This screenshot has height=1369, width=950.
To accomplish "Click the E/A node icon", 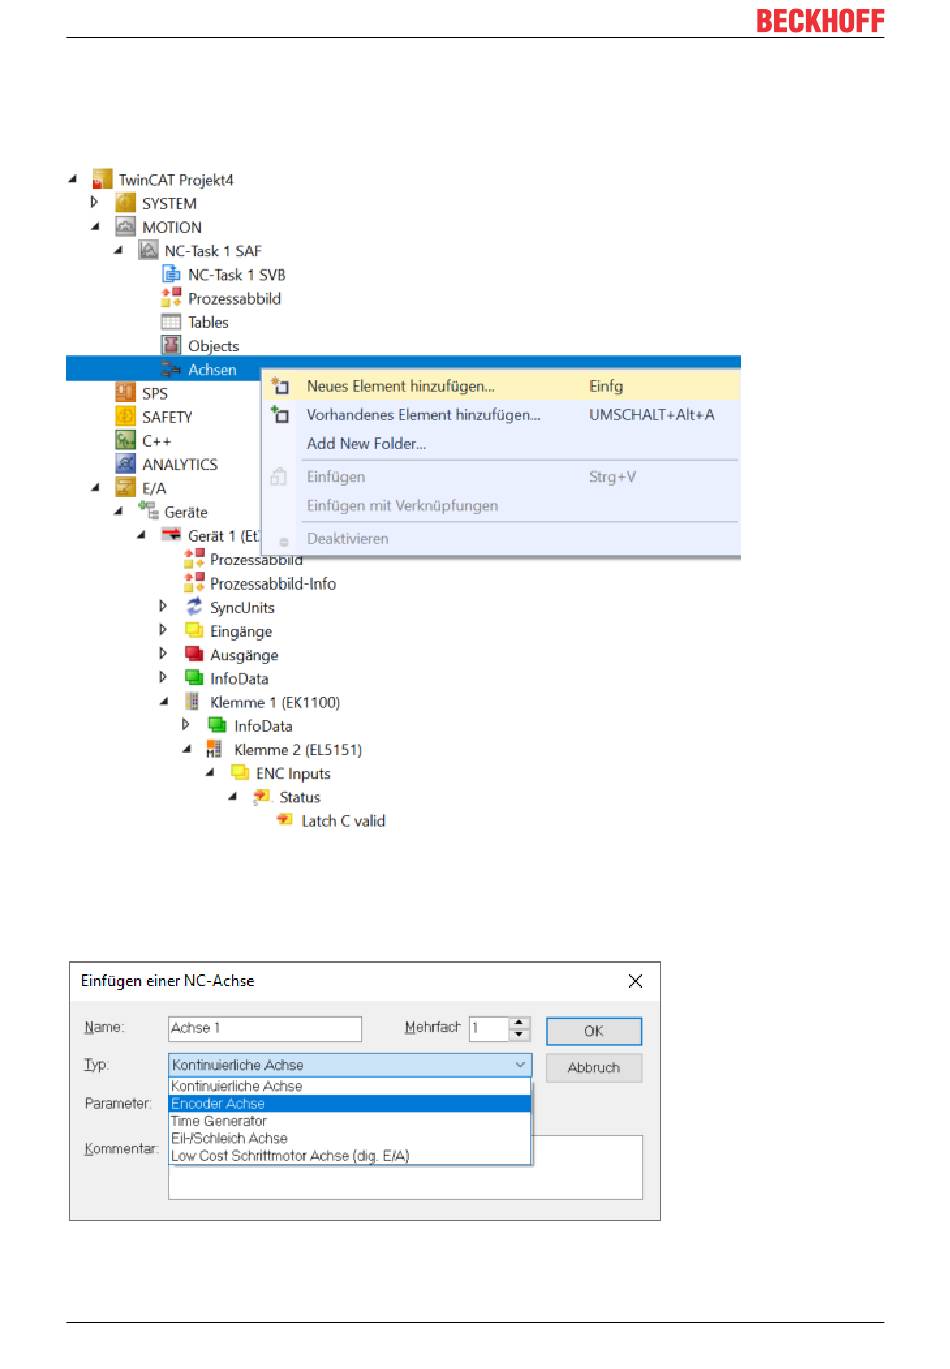I will pos(125,487).
